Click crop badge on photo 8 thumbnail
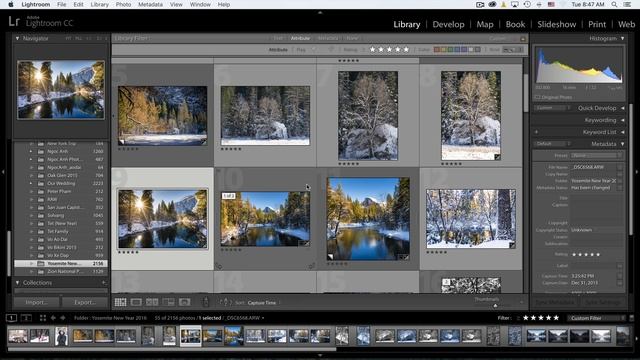Image resolution: width=640 pixels, height=360 pixels. [497, 157]
